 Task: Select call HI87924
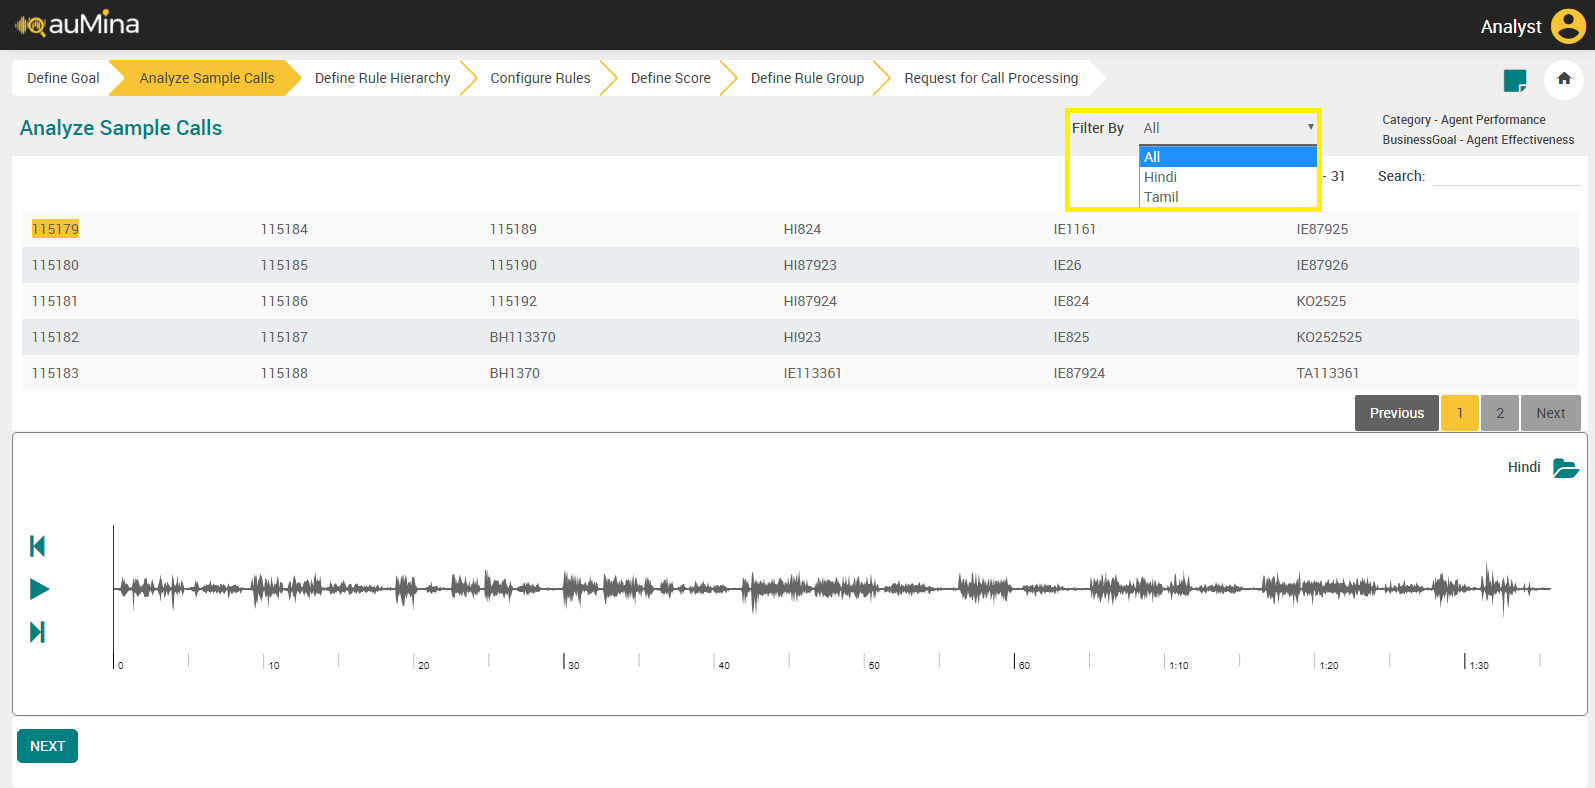pyautogui.click(x=810, y=301)
